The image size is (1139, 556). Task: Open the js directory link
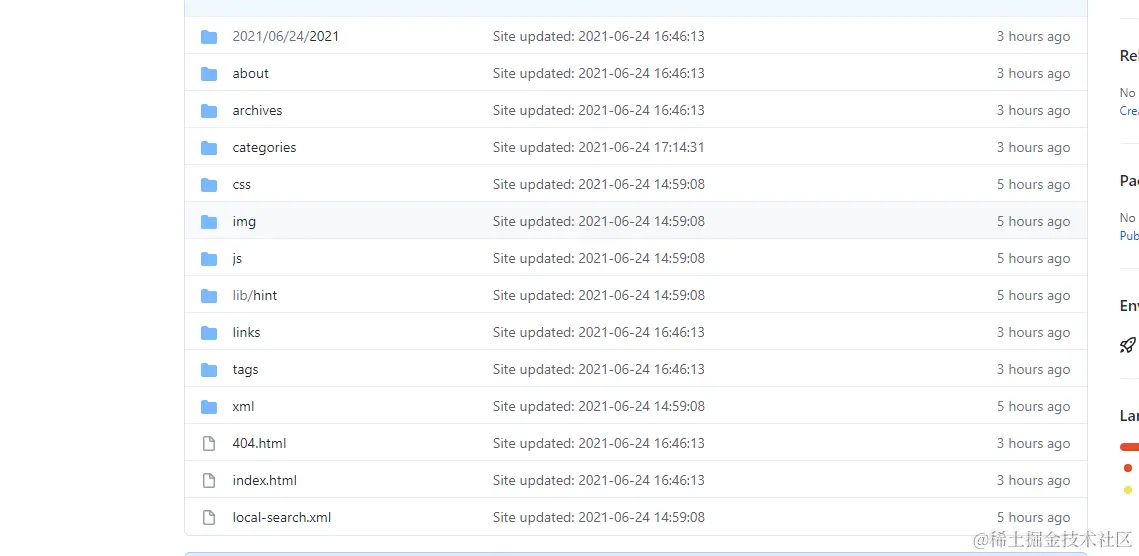click(238, 259)
